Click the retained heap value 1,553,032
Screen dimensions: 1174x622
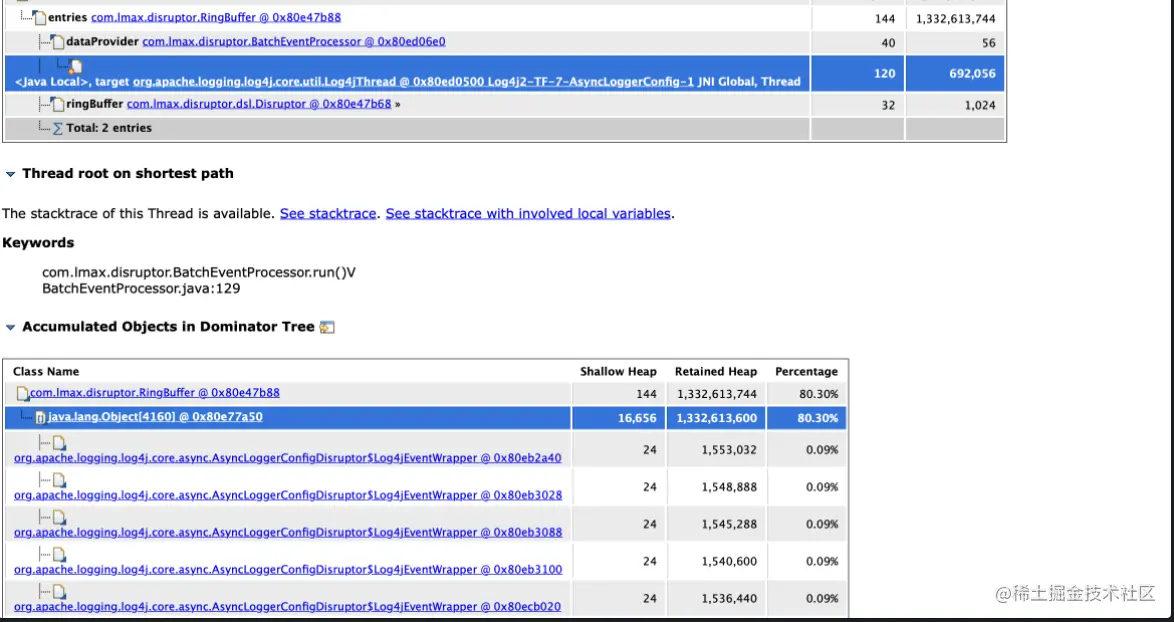(x=729, y=450)
